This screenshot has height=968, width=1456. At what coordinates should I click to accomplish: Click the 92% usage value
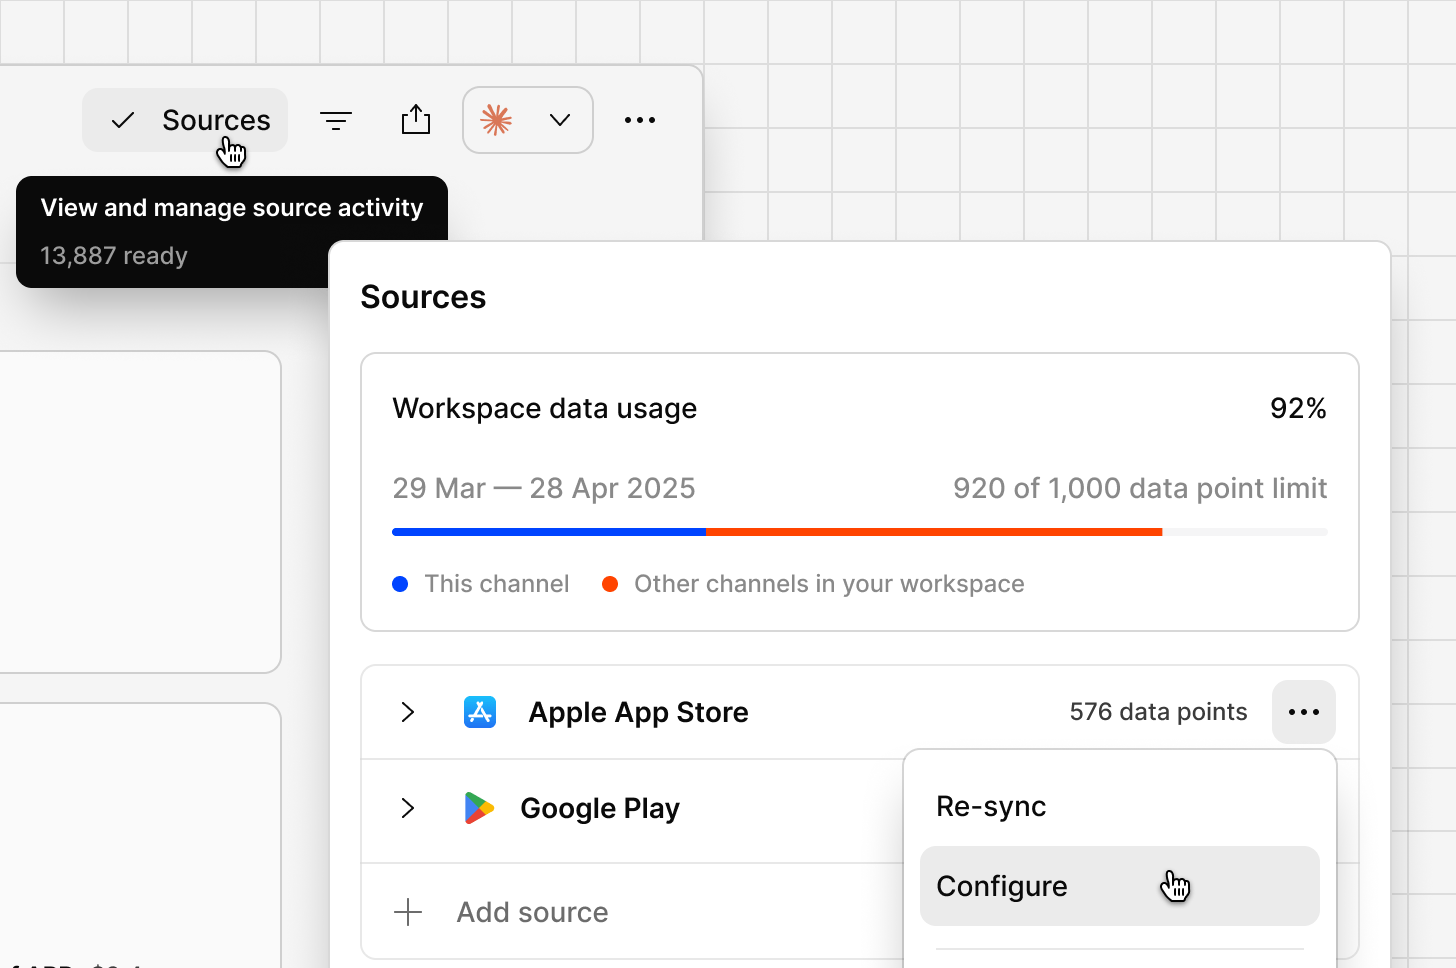pyautogui.click(x=1298, y=408)
